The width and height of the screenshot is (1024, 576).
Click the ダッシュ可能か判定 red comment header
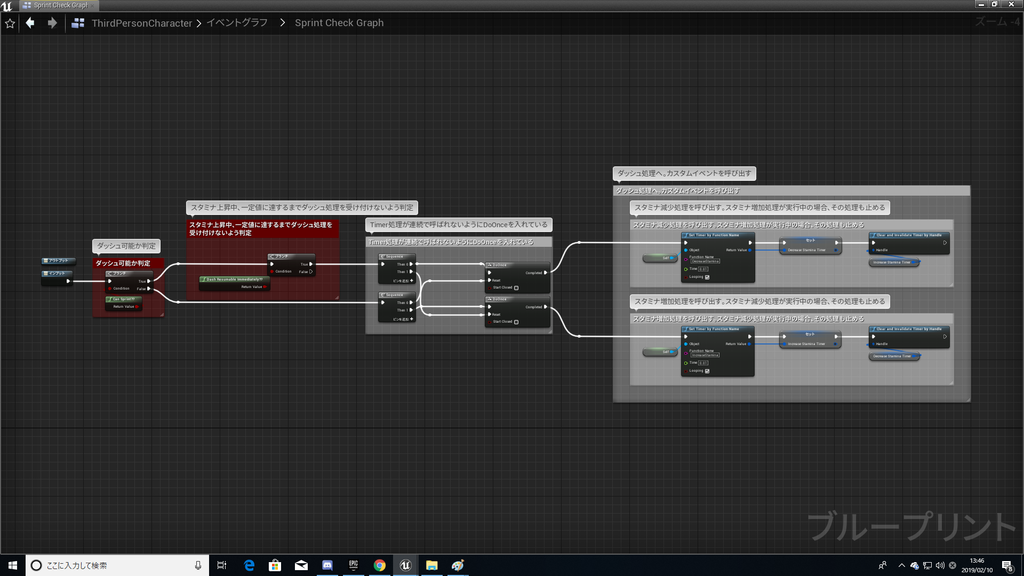(128, 263)
